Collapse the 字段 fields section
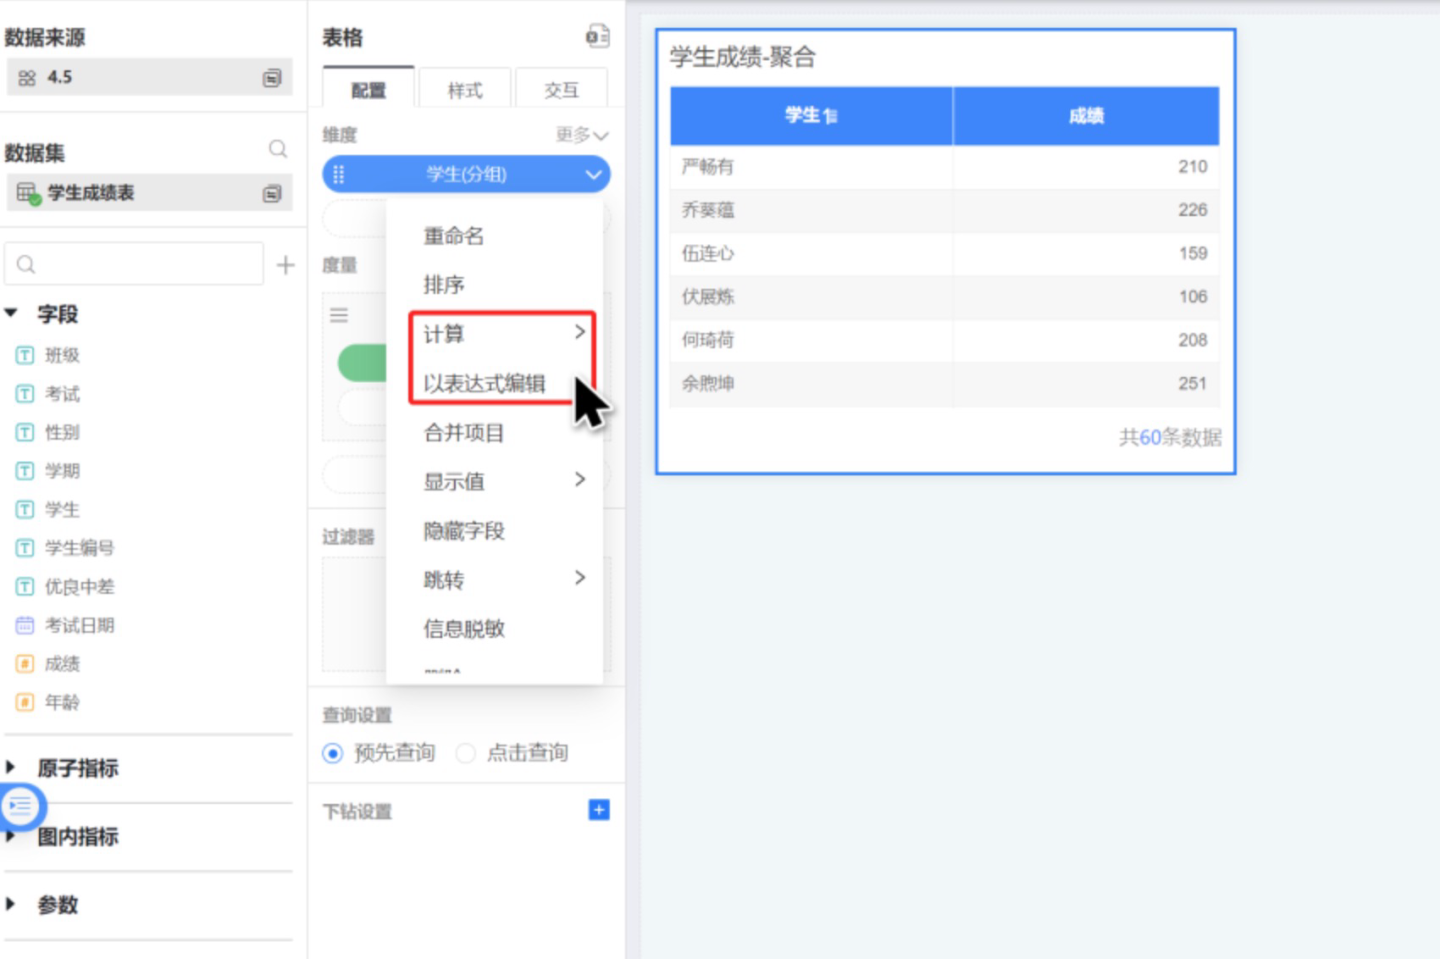Screen dimensions: 1440x959 pos(12,313)
